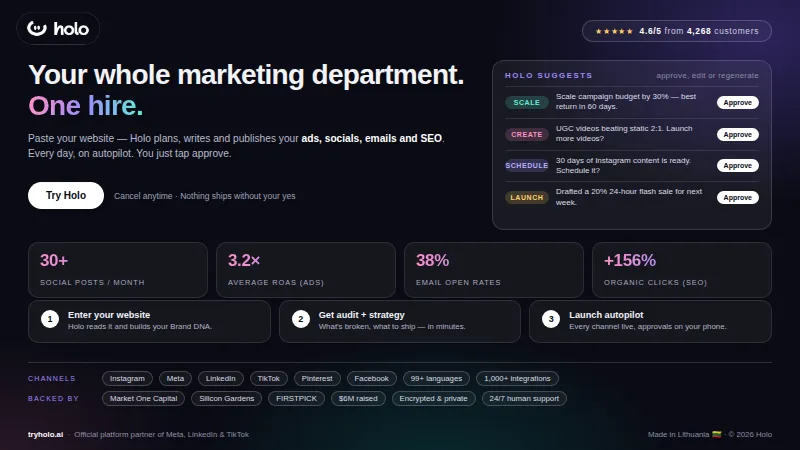Select the CREATE tag
The width and height of the screenshot is (800, 450).
click(x=527, y=135)
